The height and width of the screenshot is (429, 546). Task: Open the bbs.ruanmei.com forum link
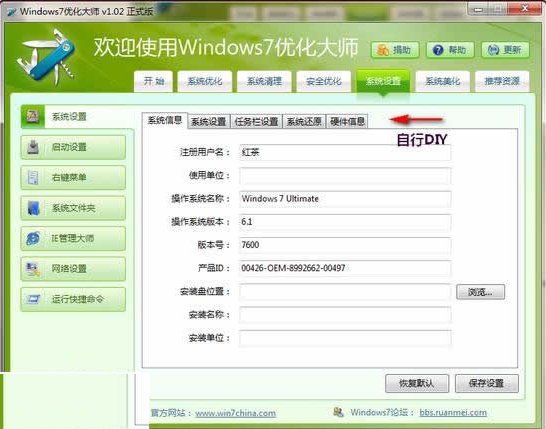[x=453, y=413]
